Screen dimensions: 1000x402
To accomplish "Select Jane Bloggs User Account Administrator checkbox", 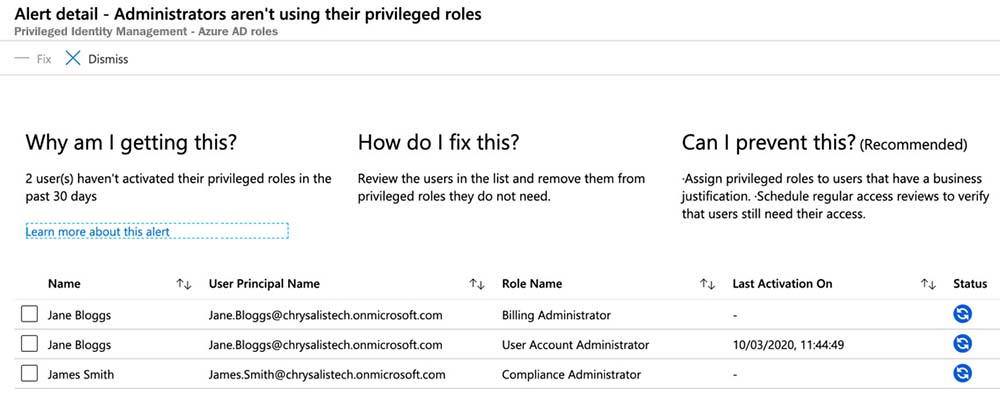I will (x=29, y=345).
